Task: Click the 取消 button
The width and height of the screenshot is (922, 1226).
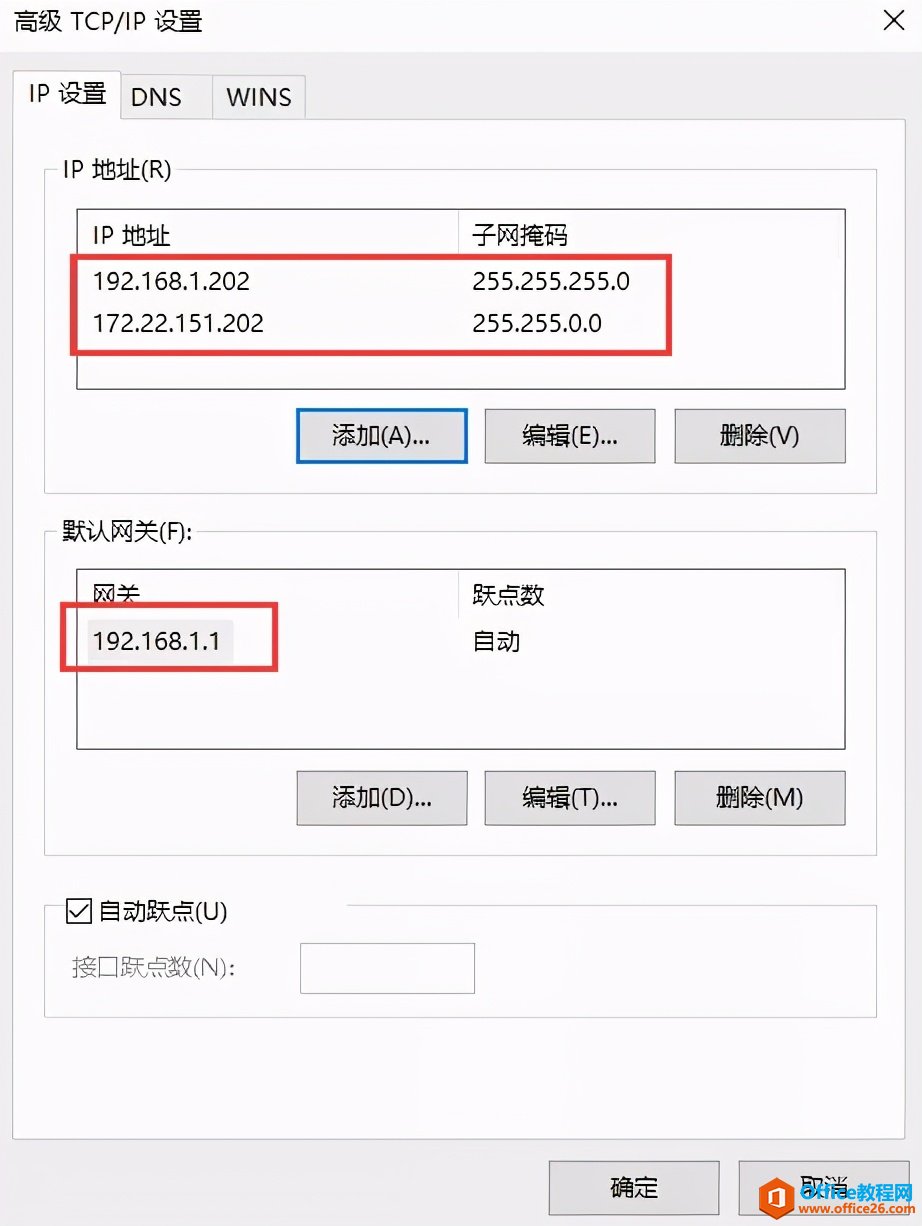Action: coord(824,1187)
